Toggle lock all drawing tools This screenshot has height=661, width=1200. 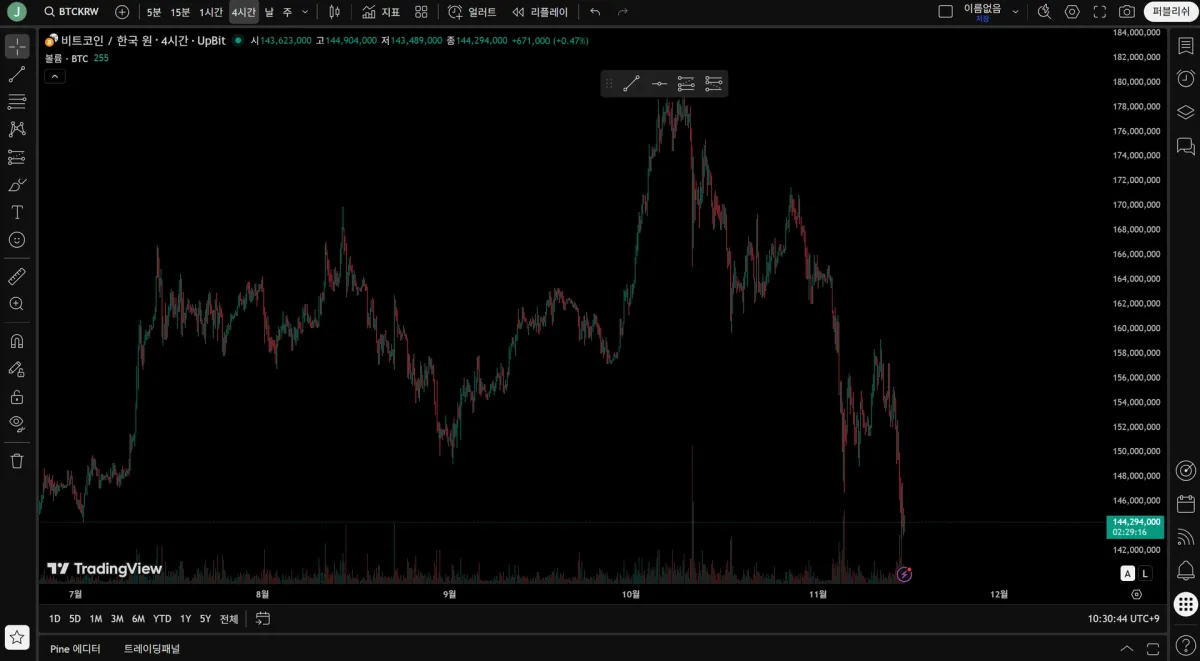(x=17, y=397)
